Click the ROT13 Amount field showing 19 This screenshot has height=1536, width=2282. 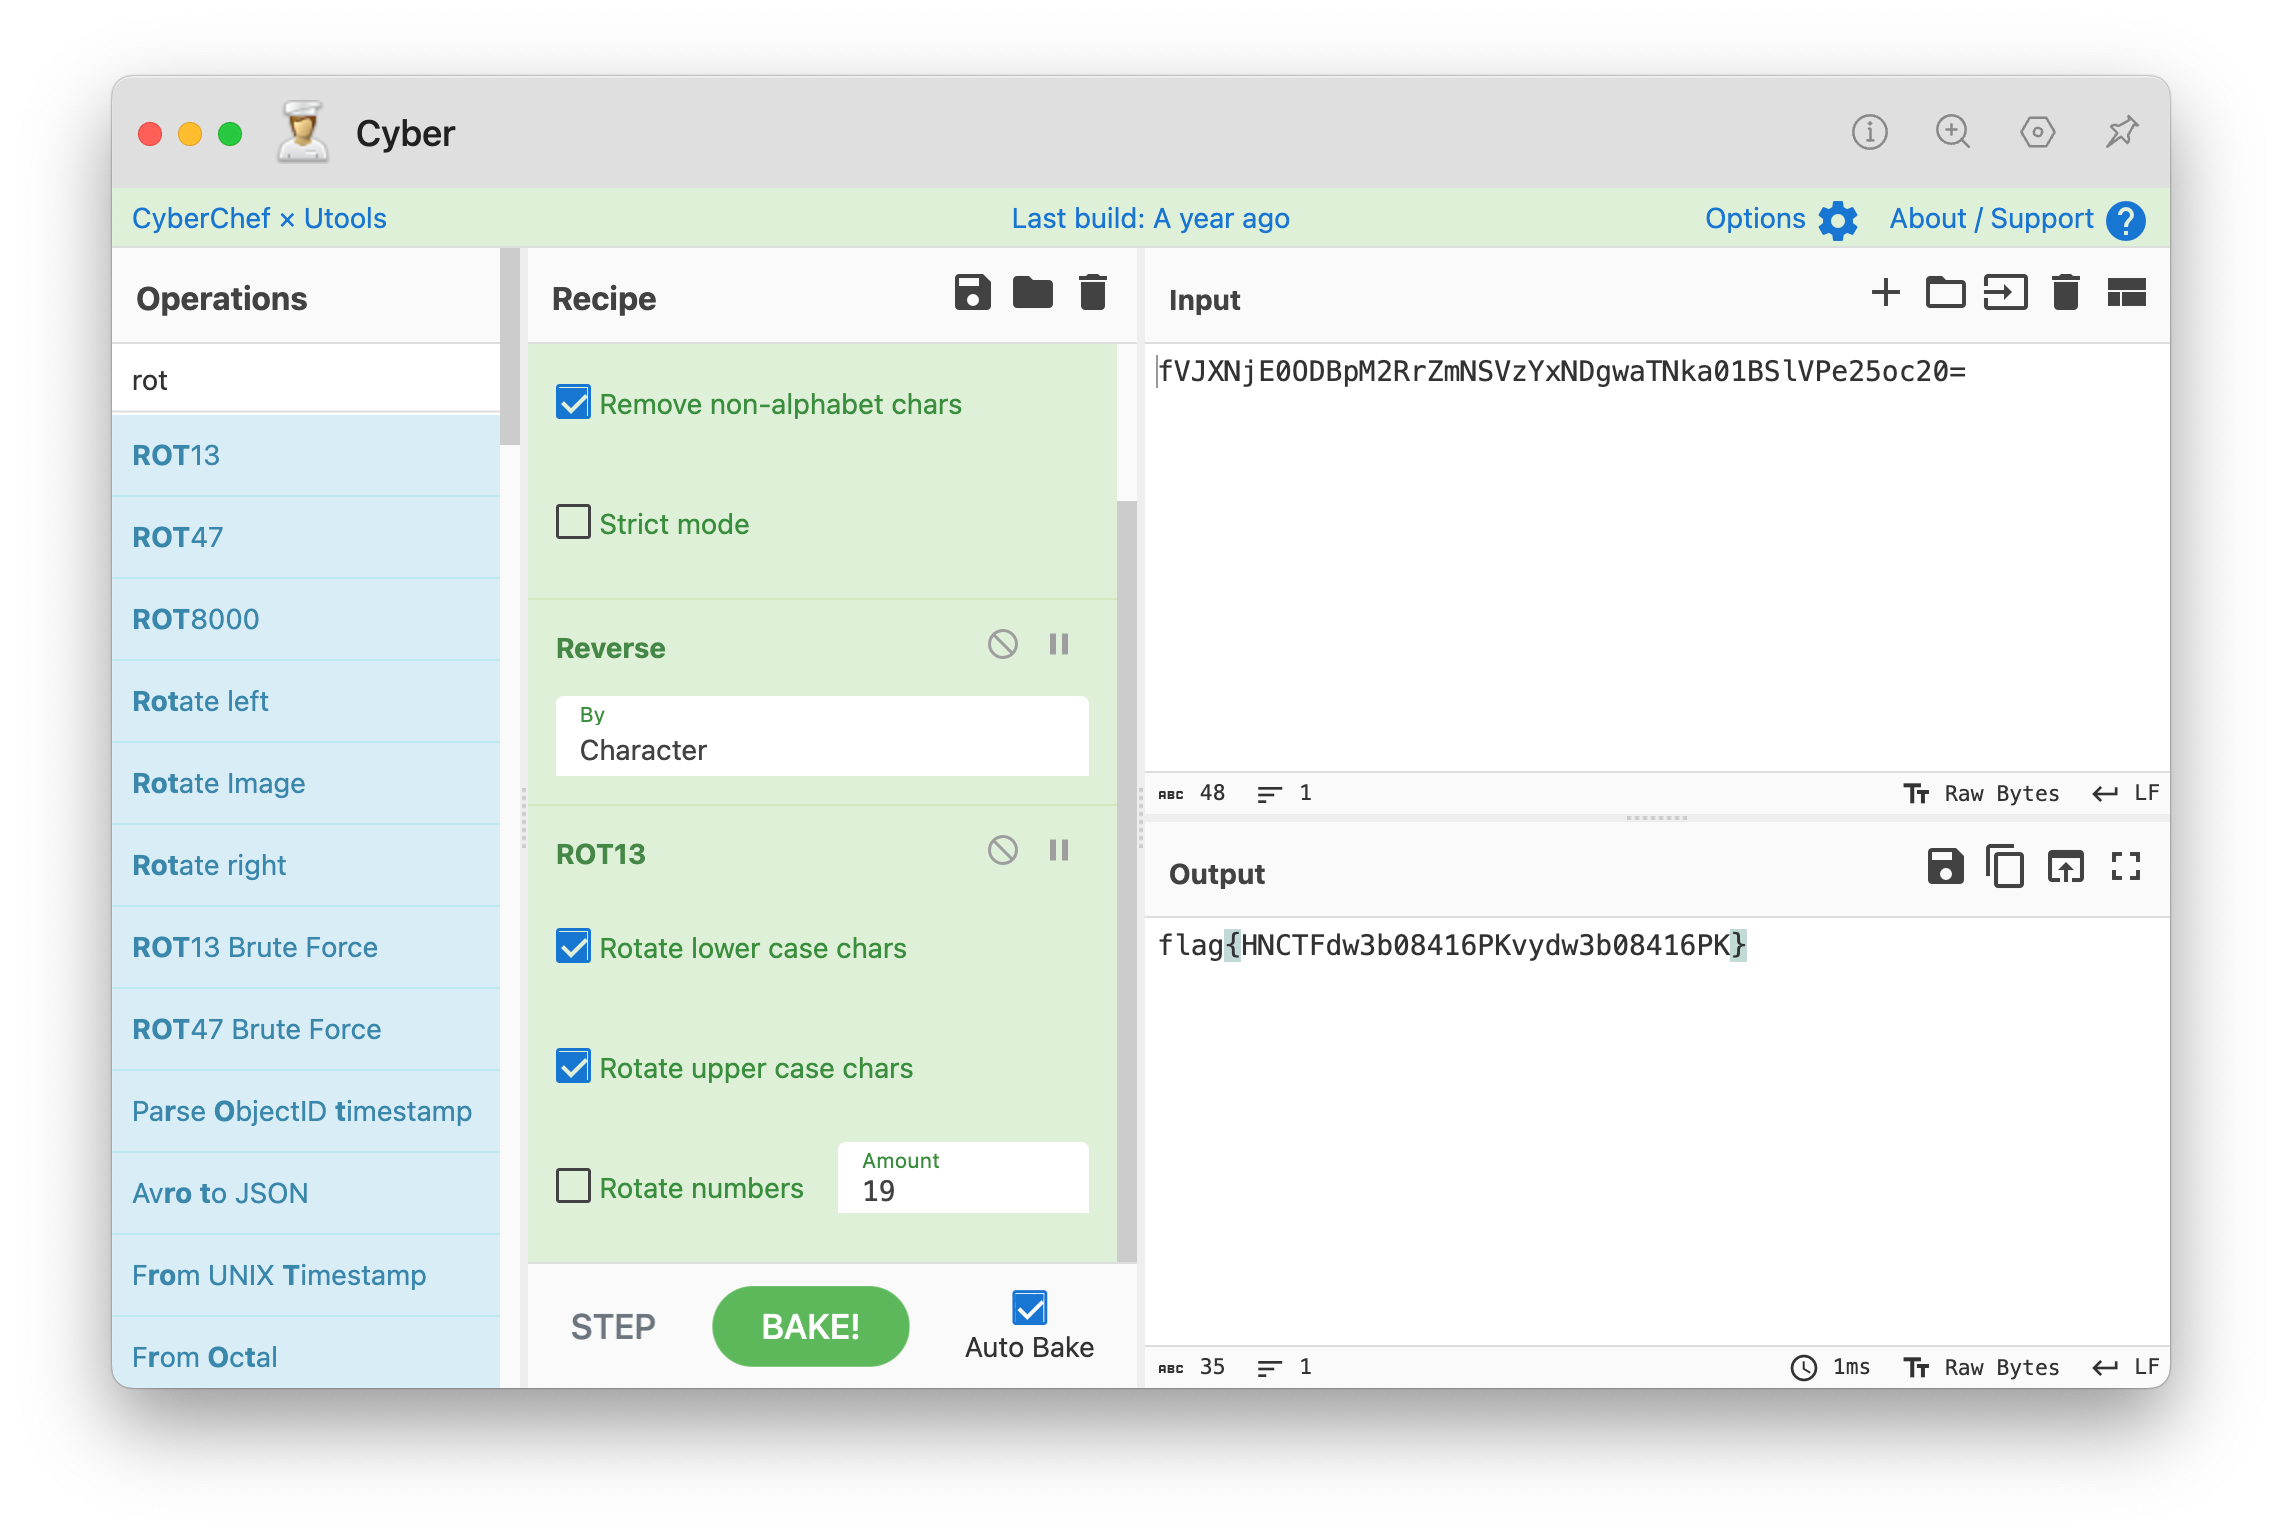[963, 1177]
